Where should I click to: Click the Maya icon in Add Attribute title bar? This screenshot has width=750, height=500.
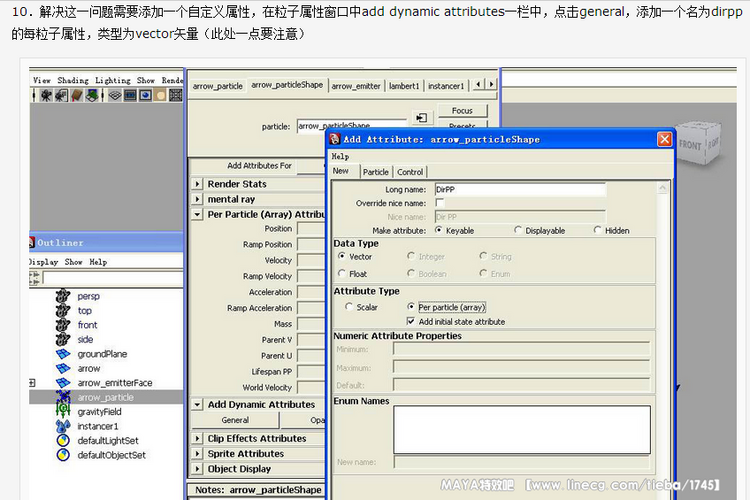pos(335,139)
